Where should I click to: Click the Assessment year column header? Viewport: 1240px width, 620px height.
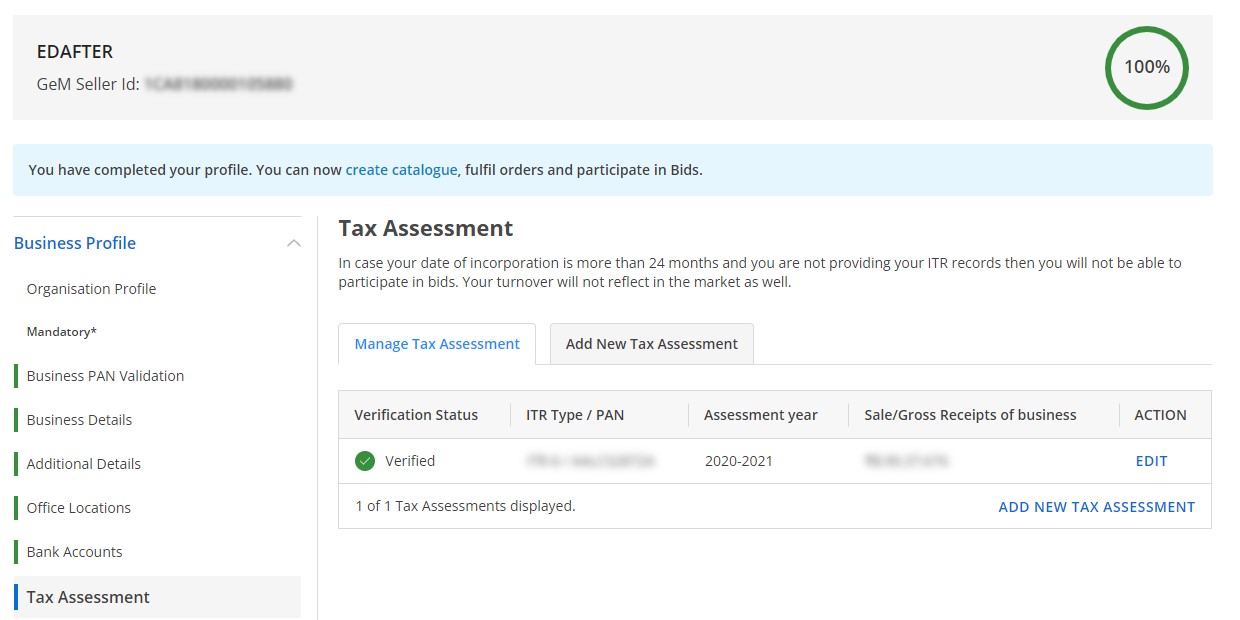tap(760, 415)
